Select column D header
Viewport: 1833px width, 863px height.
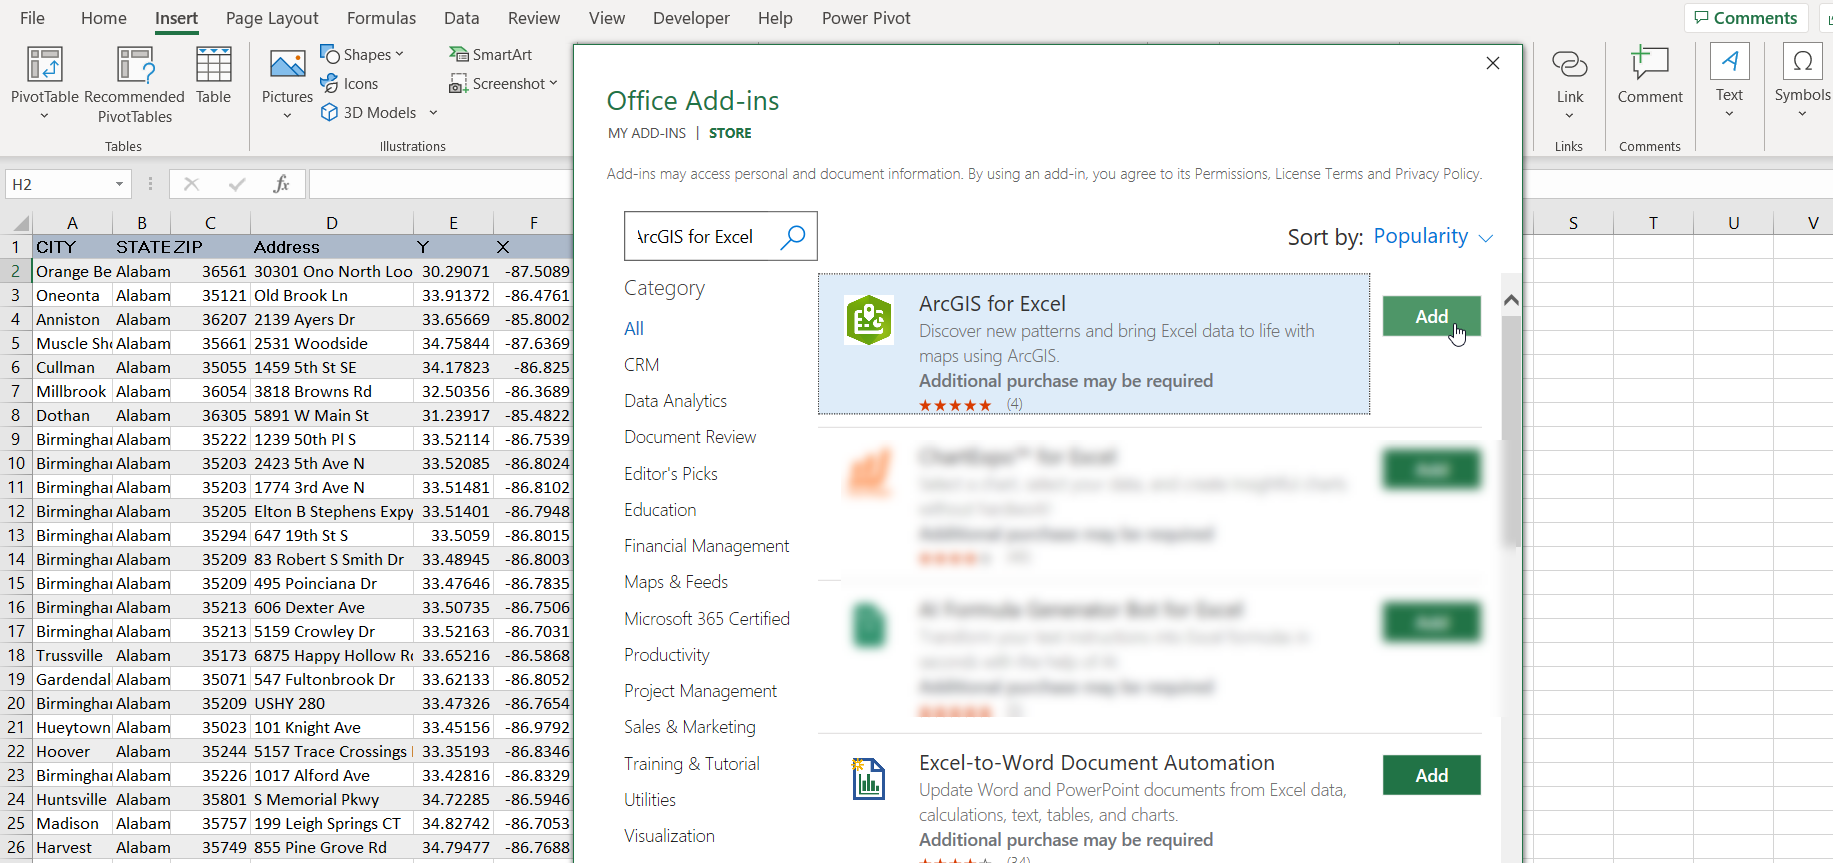[332, 223]
